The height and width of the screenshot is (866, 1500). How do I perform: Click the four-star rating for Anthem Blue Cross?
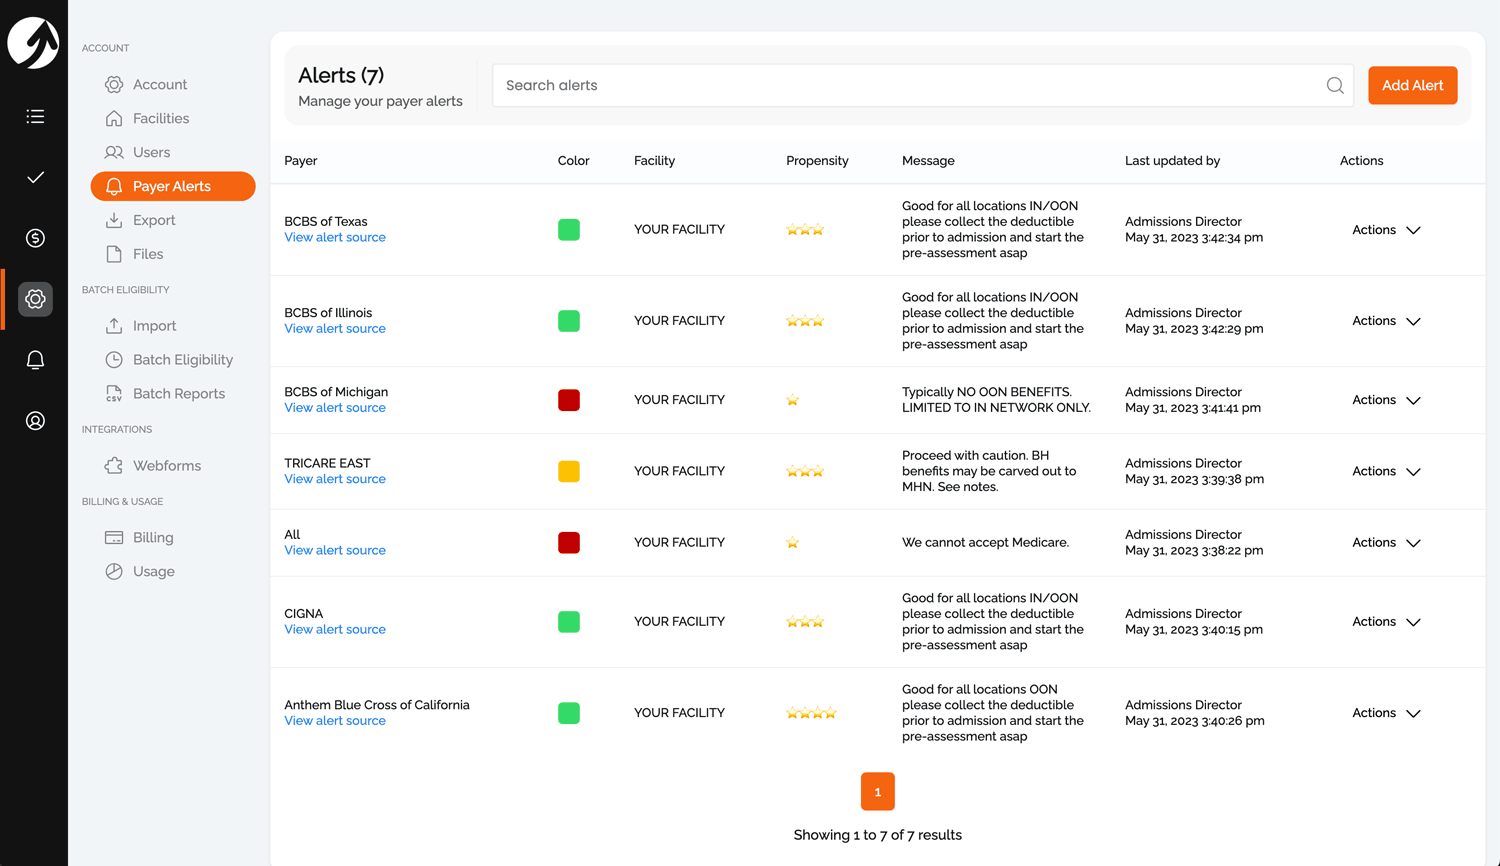tap(811, 713)
